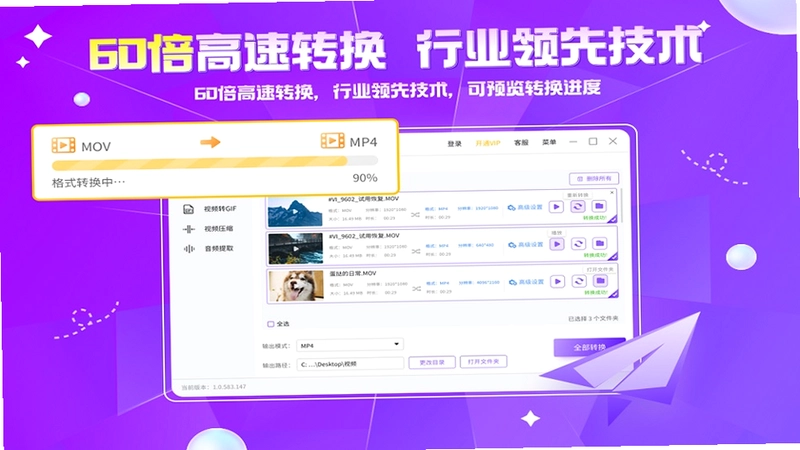Viewport: 800px width, 450px height.
Task: Click the 90% progress value
Action: pos(365,178)
